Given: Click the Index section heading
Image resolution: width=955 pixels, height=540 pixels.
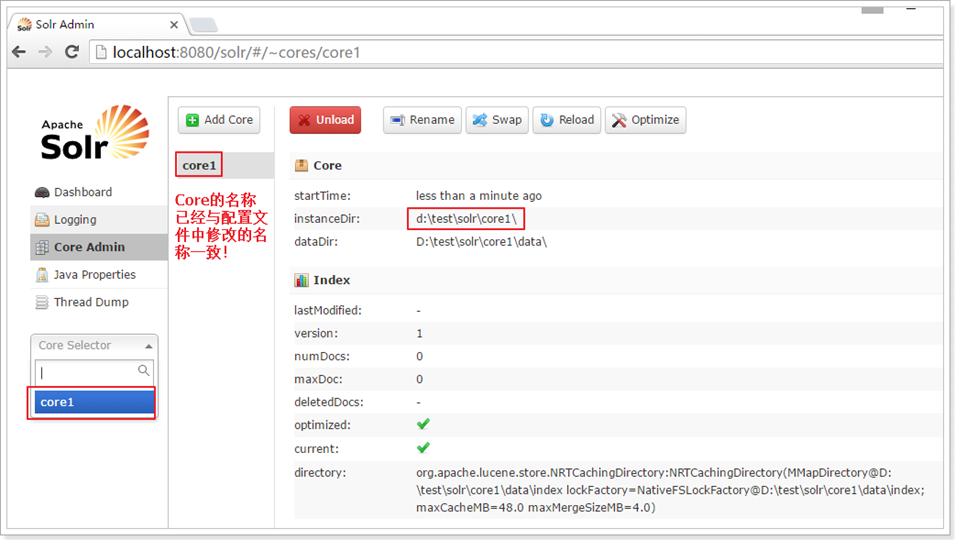Looking at the screenshot, I should point(331,280).
